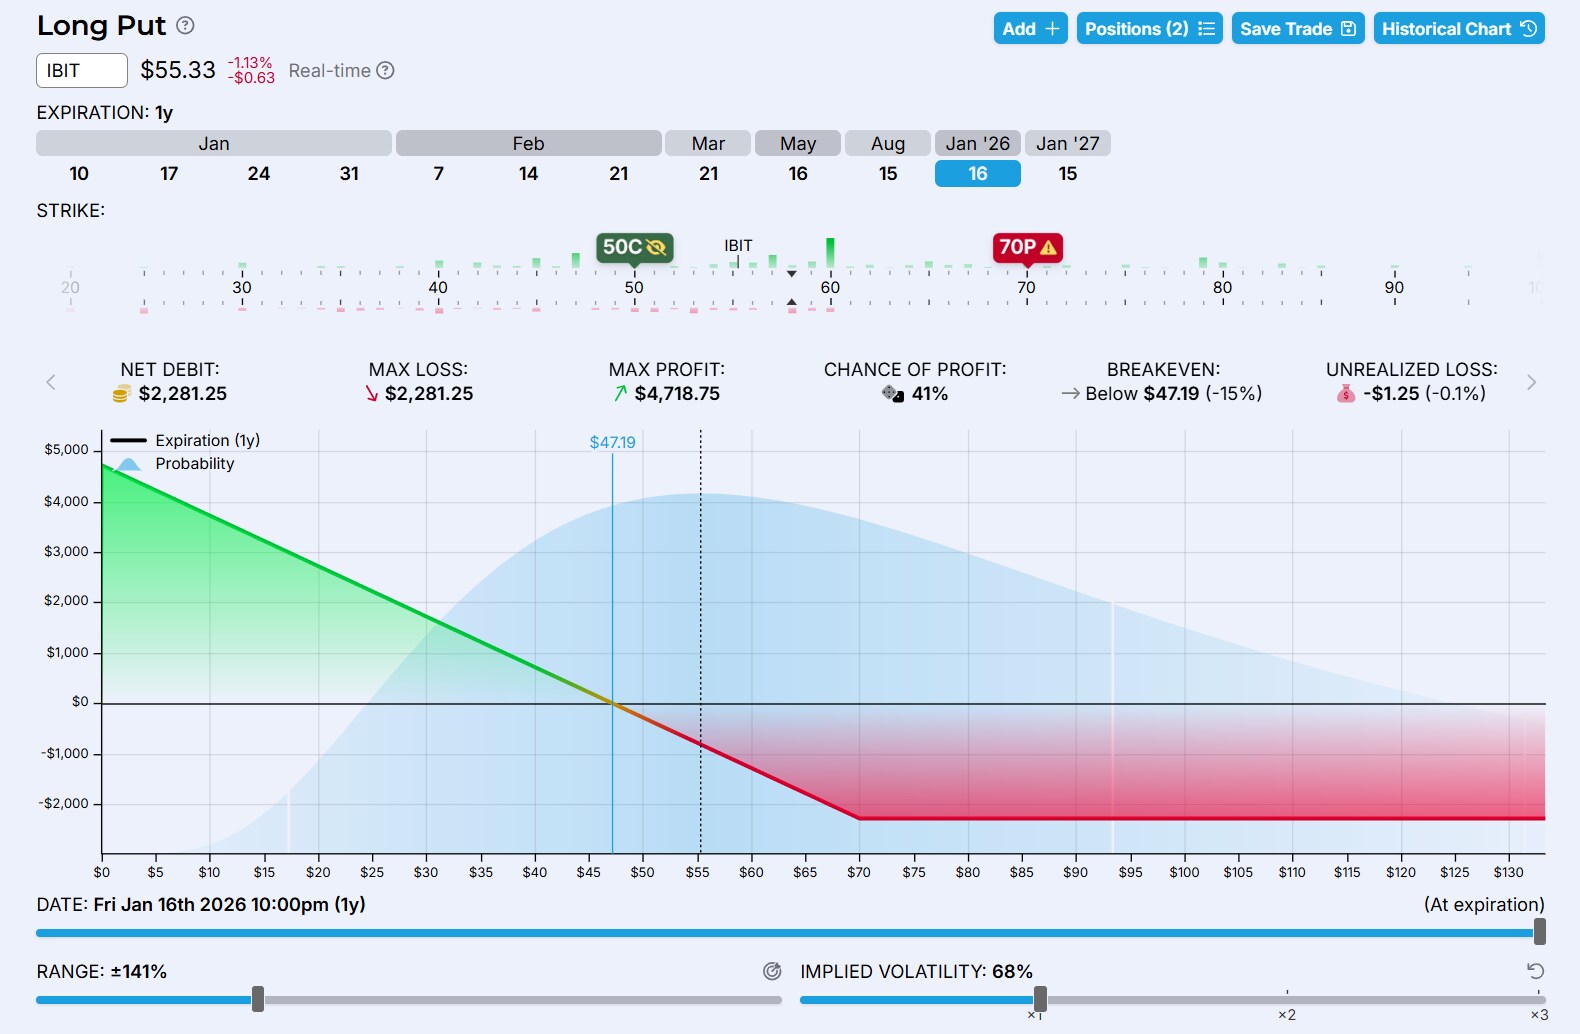Click the Implied Volatility slider handle
This screenshot has height=1034, width=1580.
[1040, 998]
